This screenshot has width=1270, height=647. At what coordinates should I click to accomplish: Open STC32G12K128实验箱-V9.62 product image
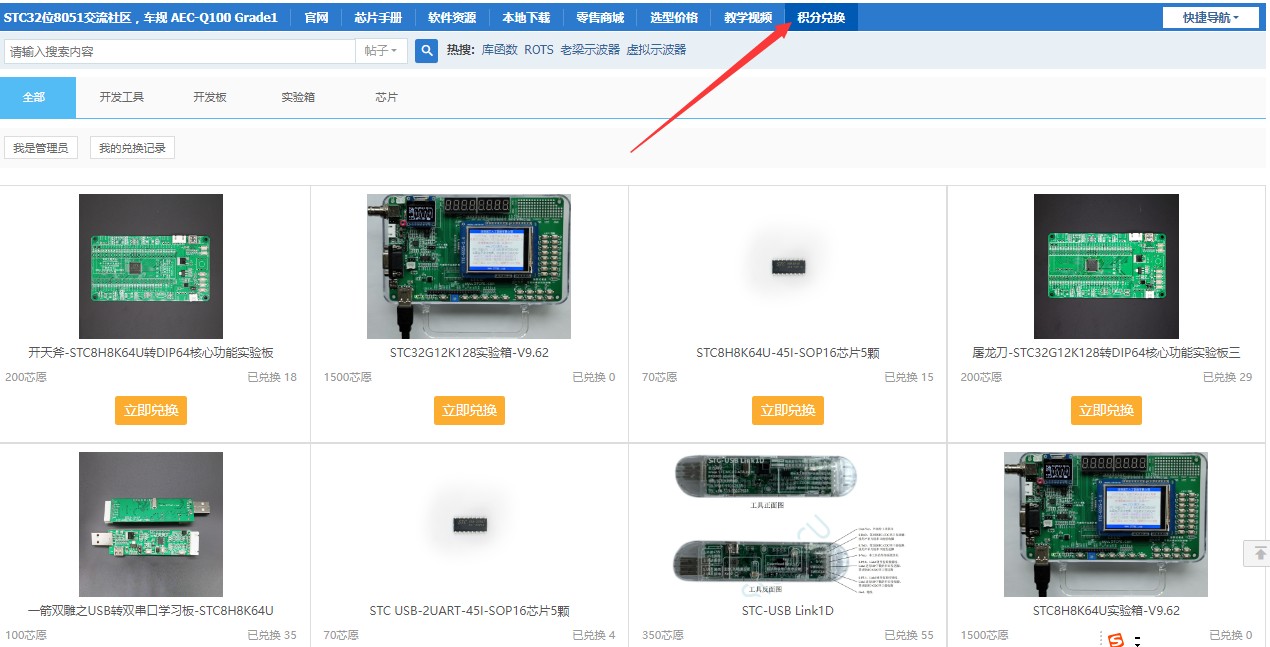click(x=469, y=266)
